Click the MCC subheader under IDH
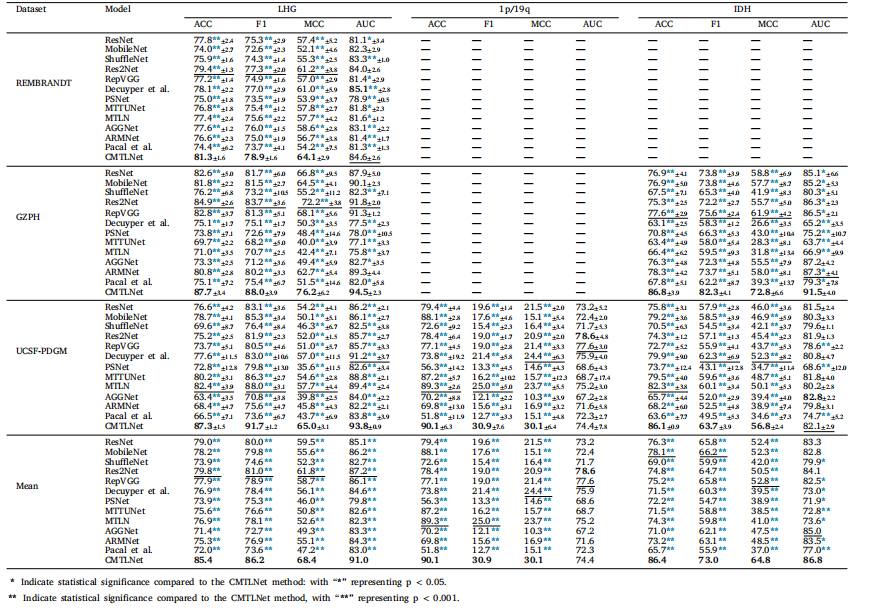This screenshot has height=612, width=869. point(768,24)
